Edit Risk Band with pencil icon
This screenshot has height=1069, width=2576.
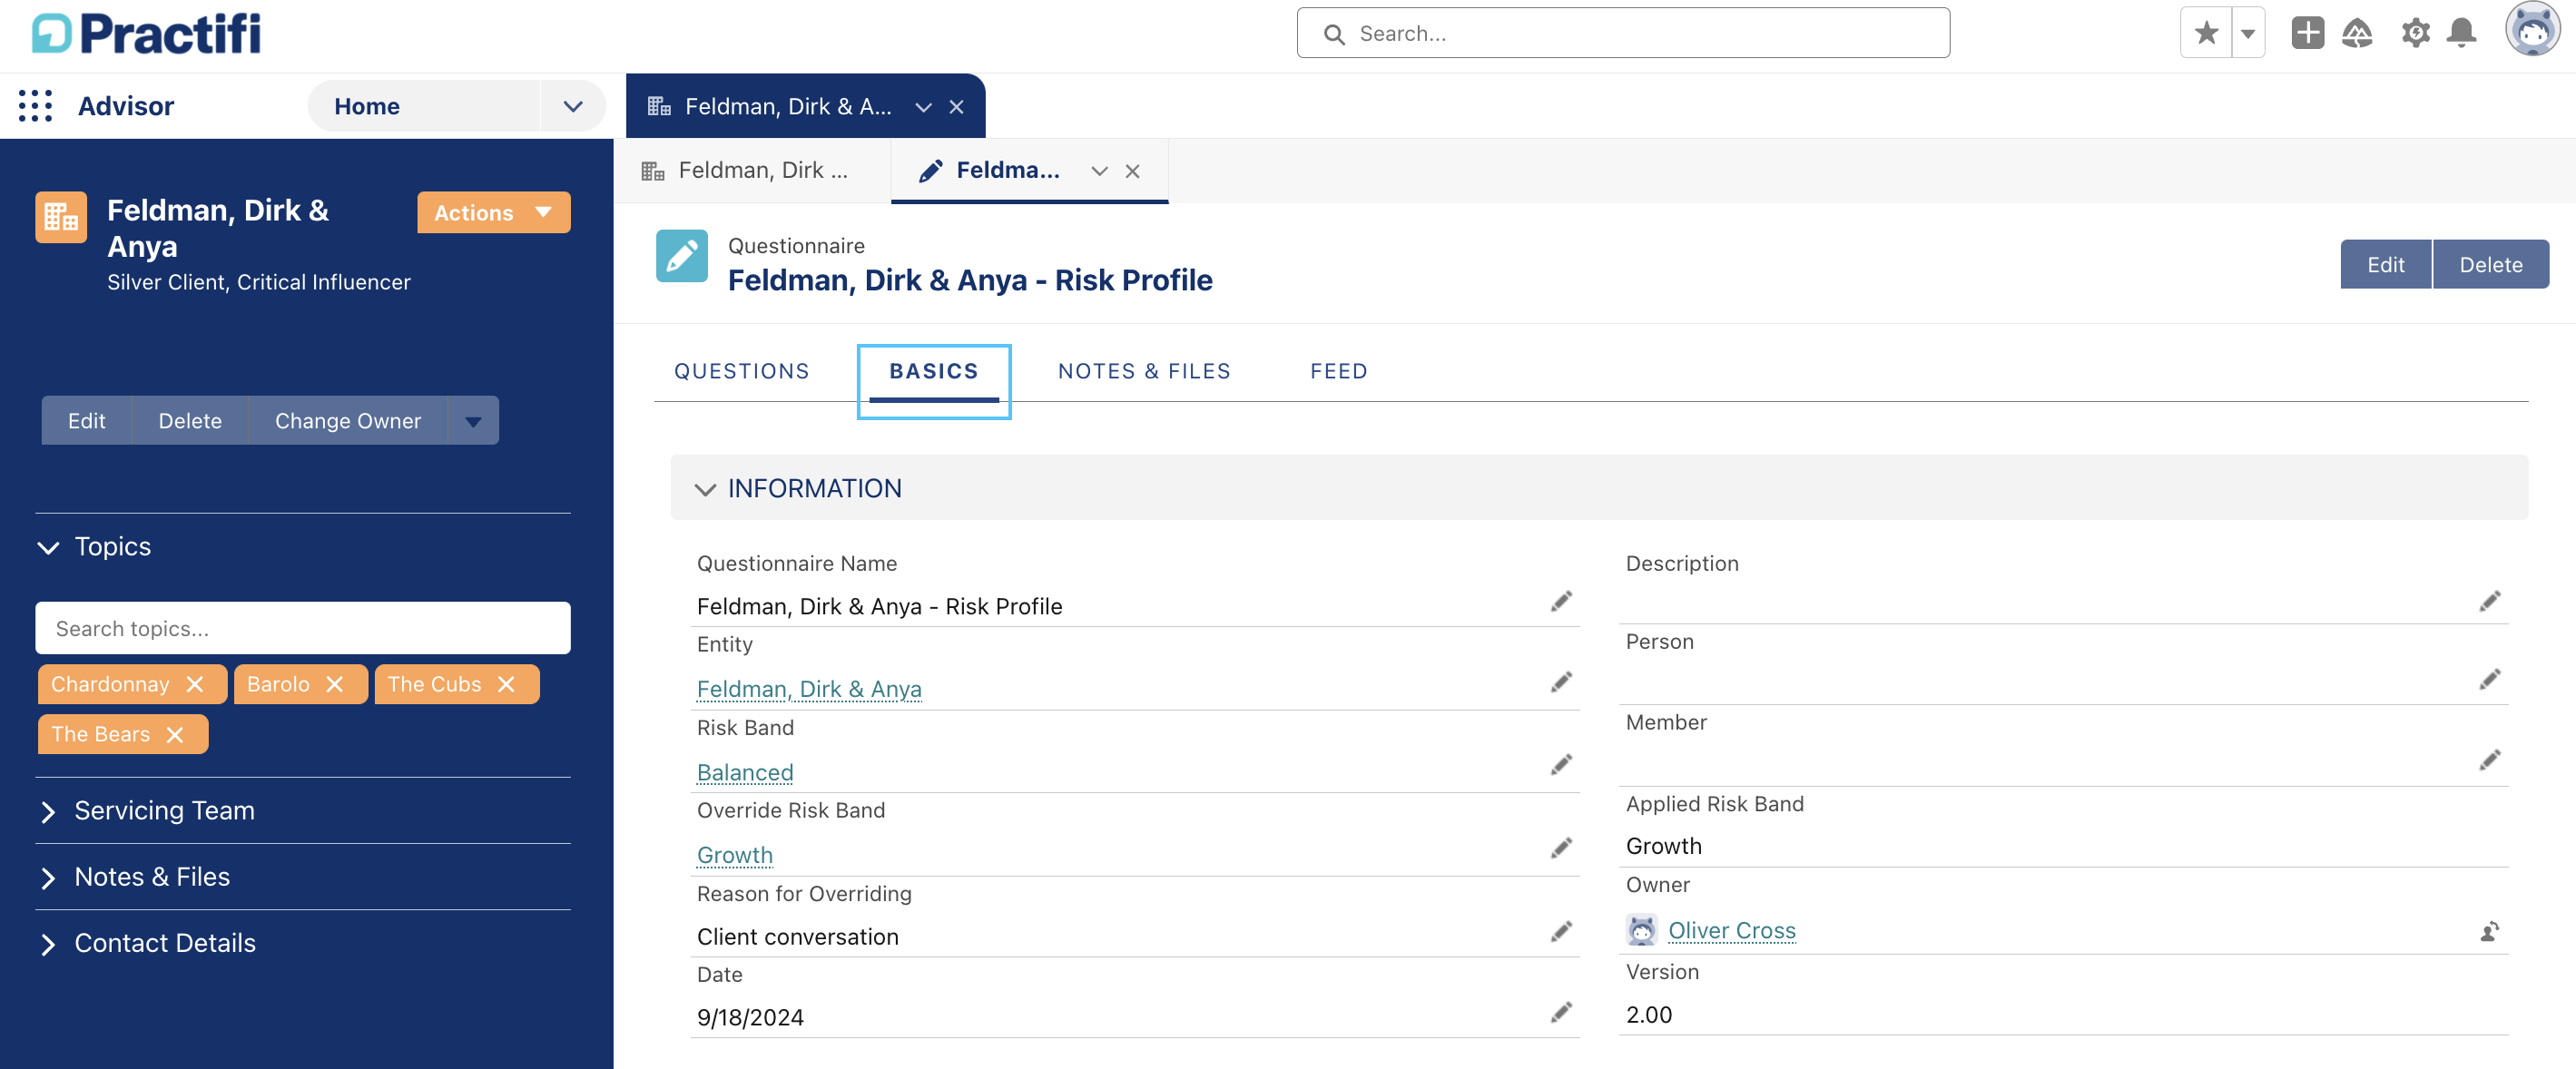(x=1561, y=765)
